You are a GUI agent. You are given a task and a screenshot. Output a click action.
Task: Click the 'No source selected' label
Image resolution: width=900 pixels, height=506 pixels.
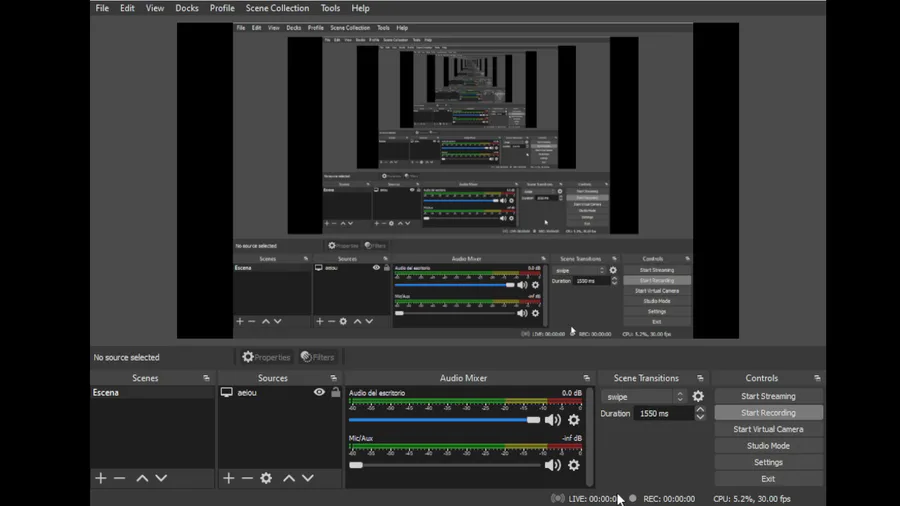point(126,357)
